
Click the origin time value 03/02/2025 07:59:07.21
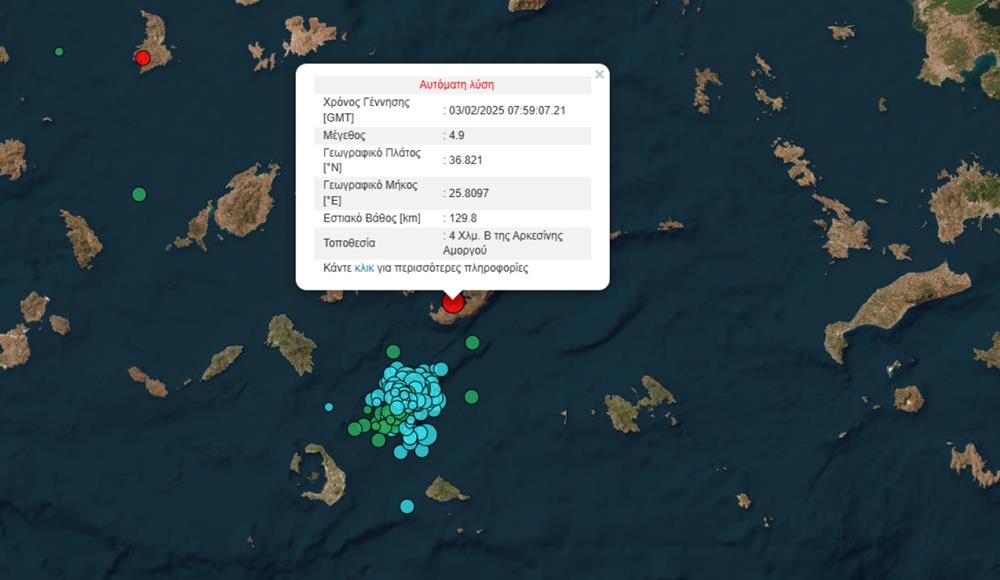pyautogui.click(x=505, y=110)
